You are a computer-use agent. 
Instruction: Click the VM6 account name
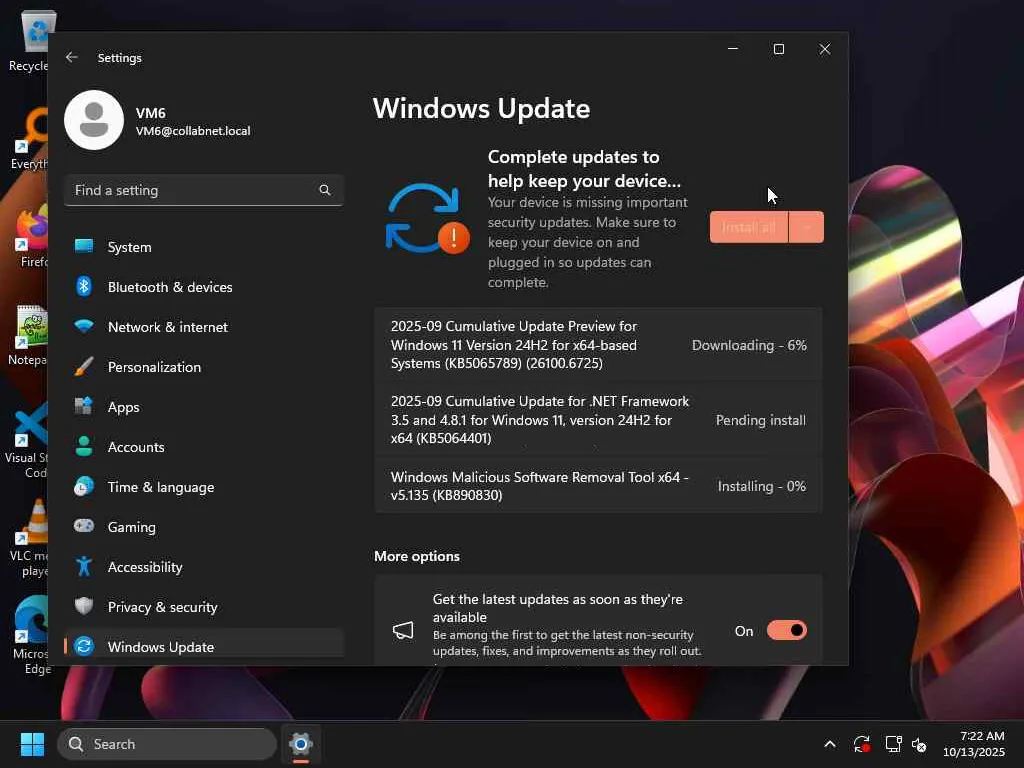tap(150, 112)
